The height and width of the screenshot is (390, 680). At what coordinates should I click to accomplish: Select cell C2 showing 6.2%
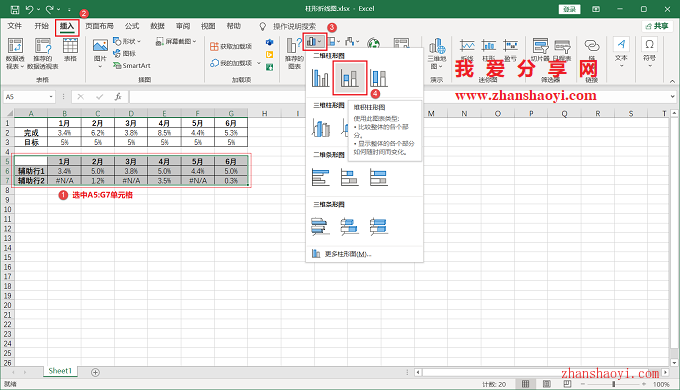98,133
